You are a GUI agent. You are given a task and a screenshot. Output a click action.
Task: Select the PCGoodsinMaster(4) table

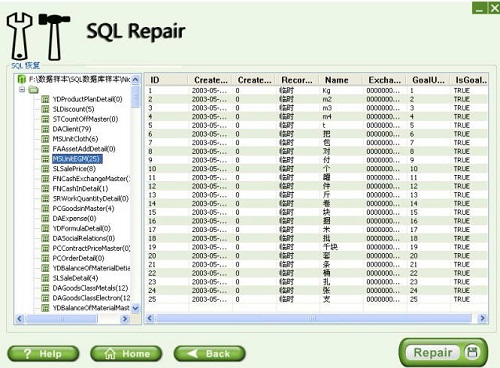pos(83,209)
